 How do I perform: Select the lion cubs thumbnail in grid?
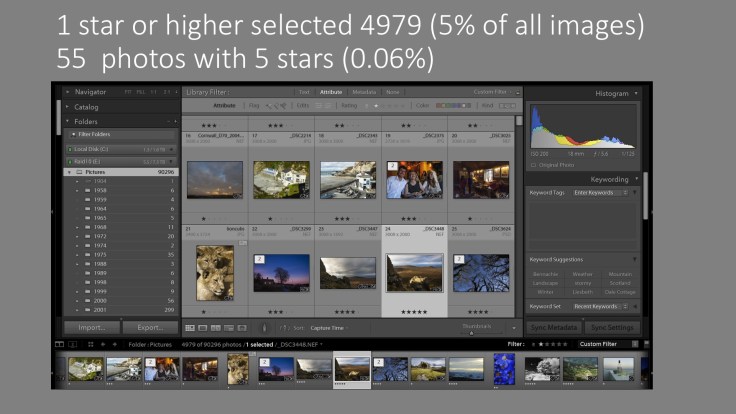tap(215, 273)
